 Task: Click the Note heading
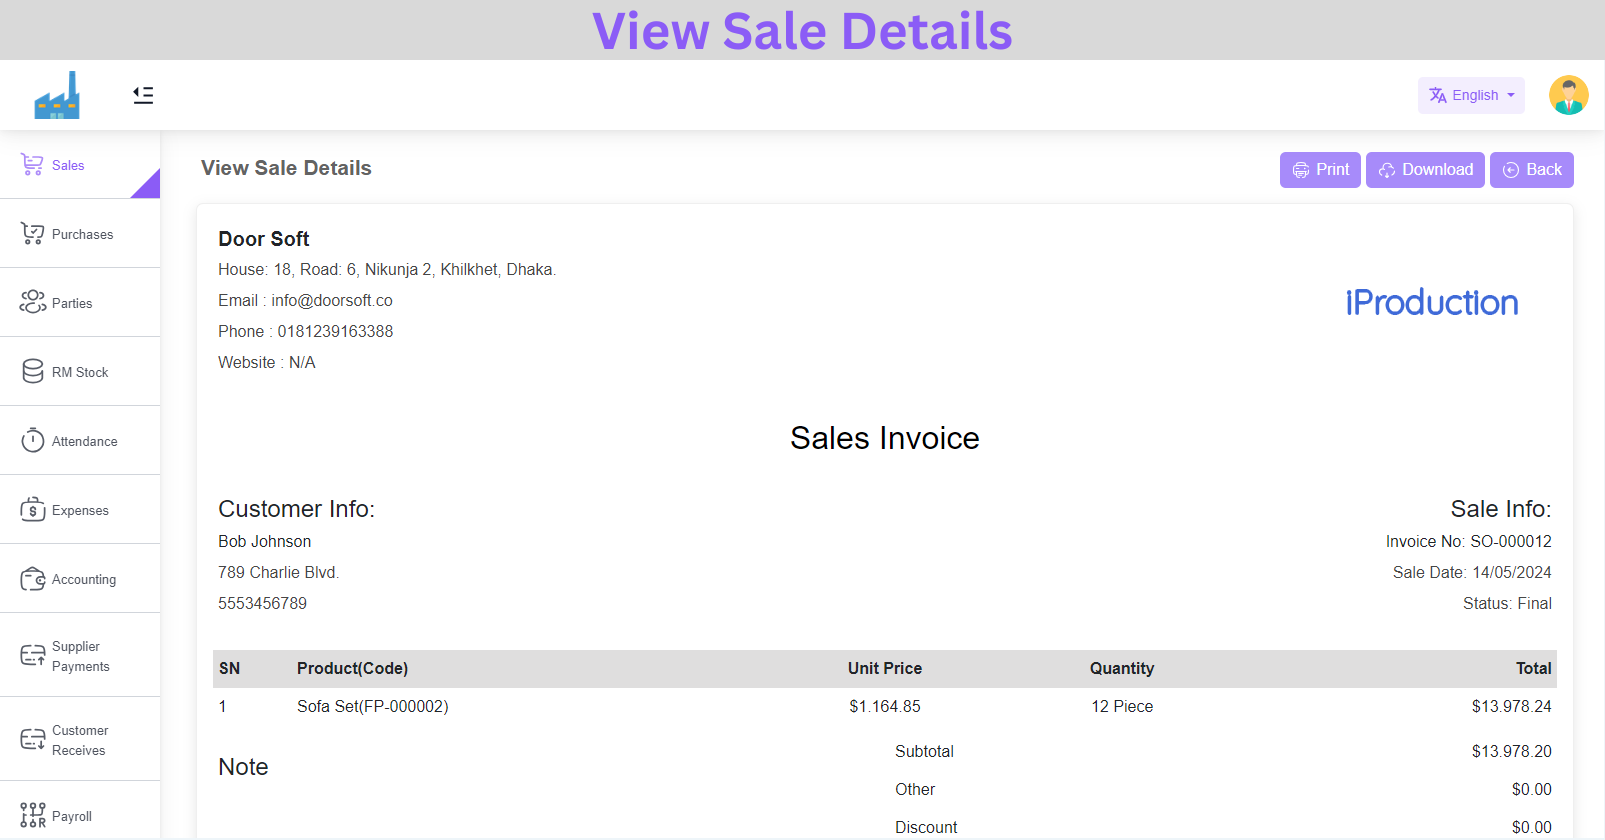243,767
